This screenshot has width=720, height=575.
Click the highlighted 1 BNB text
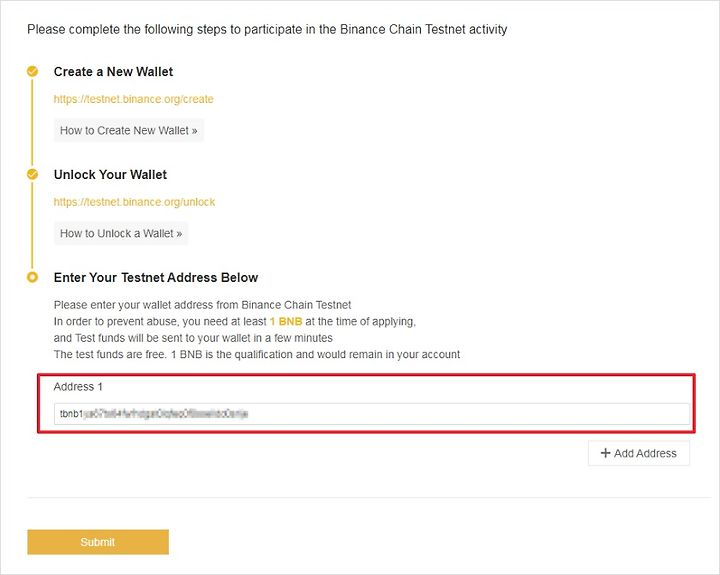coord(286,321)
